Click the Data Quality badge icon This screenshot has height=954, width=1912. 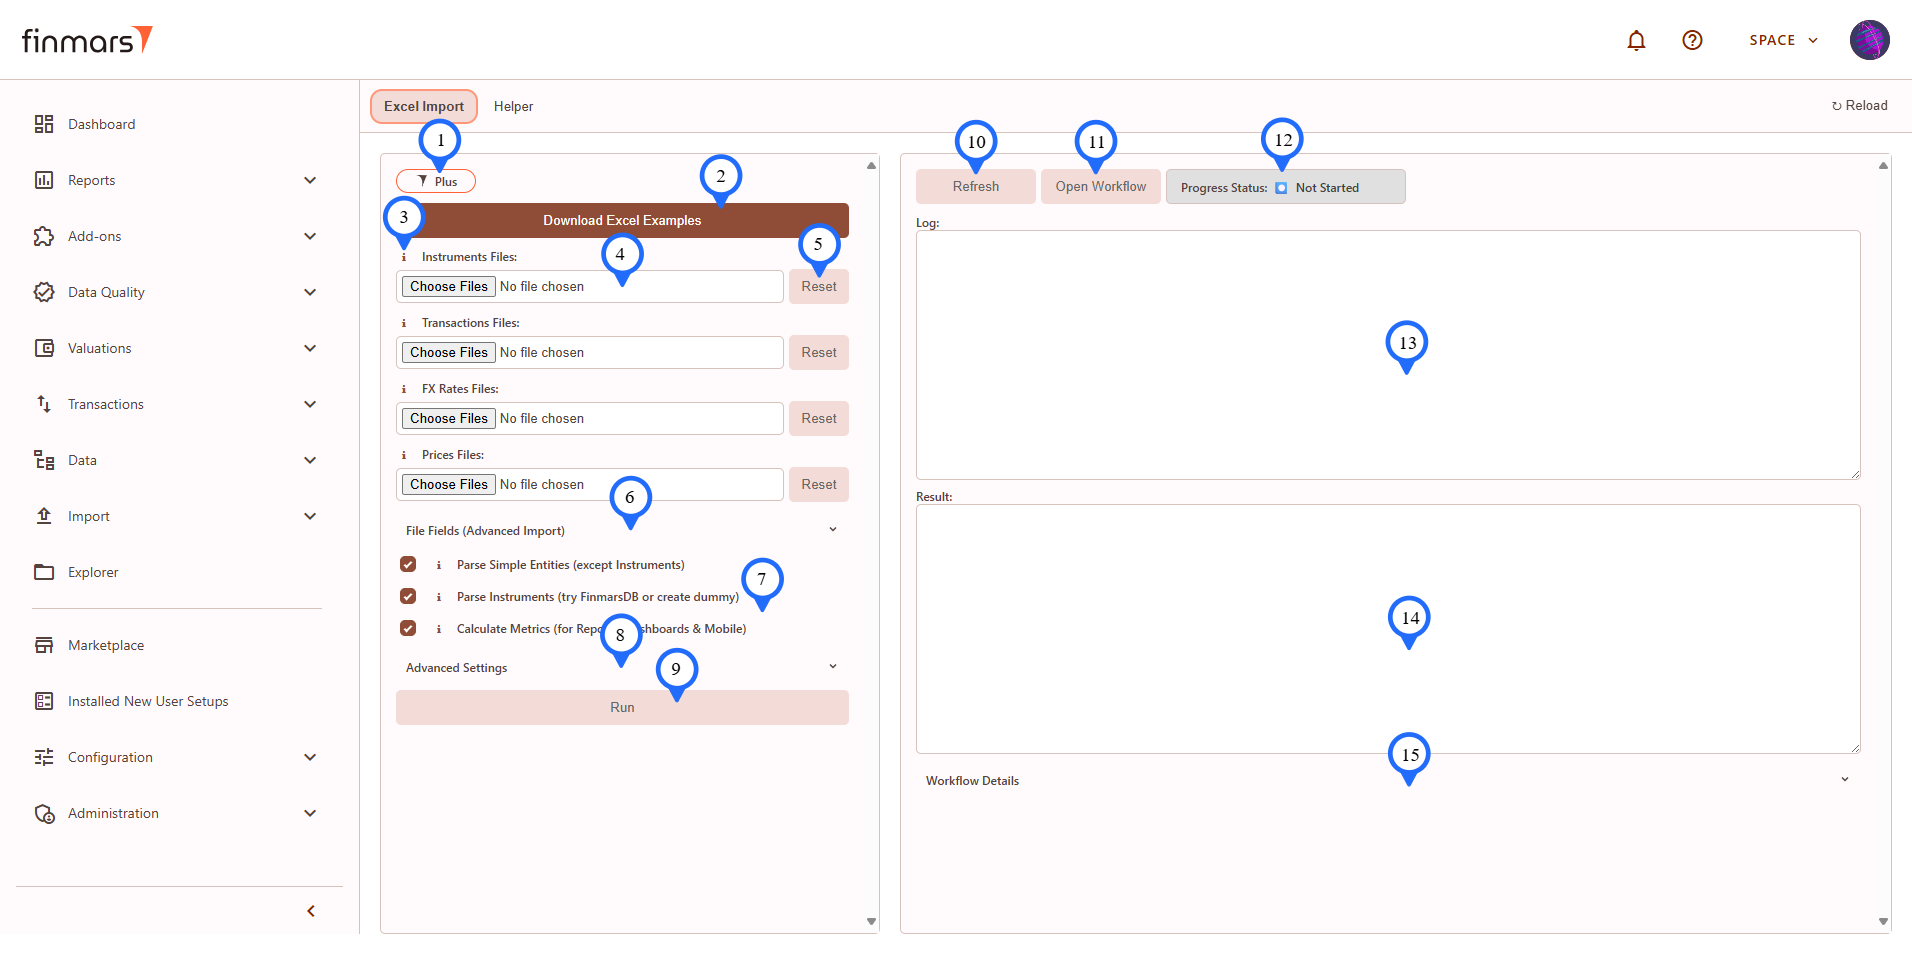tap(44, 292)
